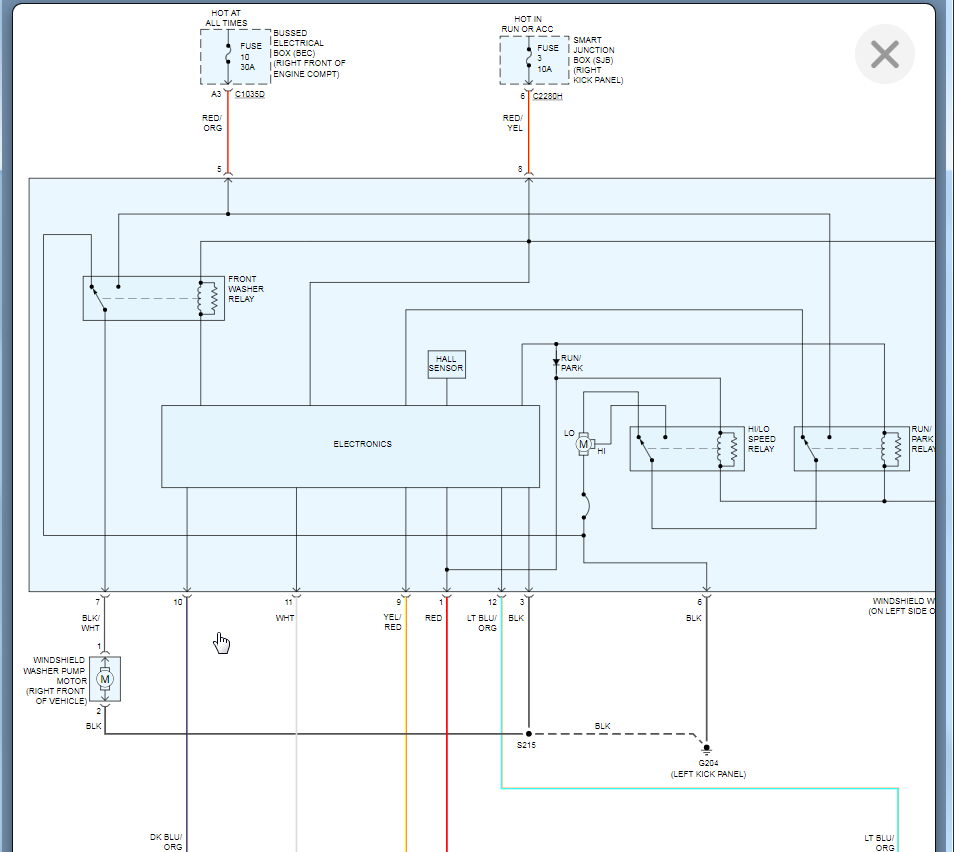Select the 'G204 (LEFT KICK PANEL)' label
The height and width of the screenshot is (852, 954).
[x=708, y=769]
